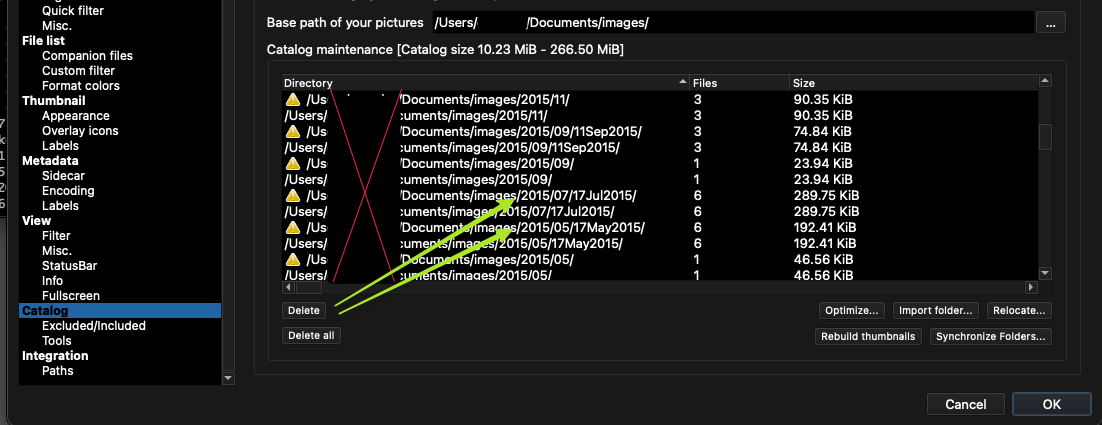Click warning icon of the 2015/11/ row
Viewport: 1102px width, 425px height.
pos(293,100)
